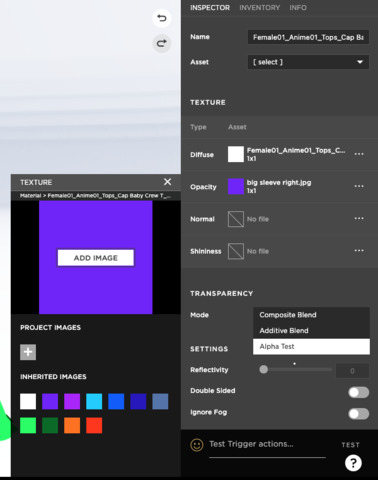
Task: Switch to the Inspector tab
Action: [210, 8]
